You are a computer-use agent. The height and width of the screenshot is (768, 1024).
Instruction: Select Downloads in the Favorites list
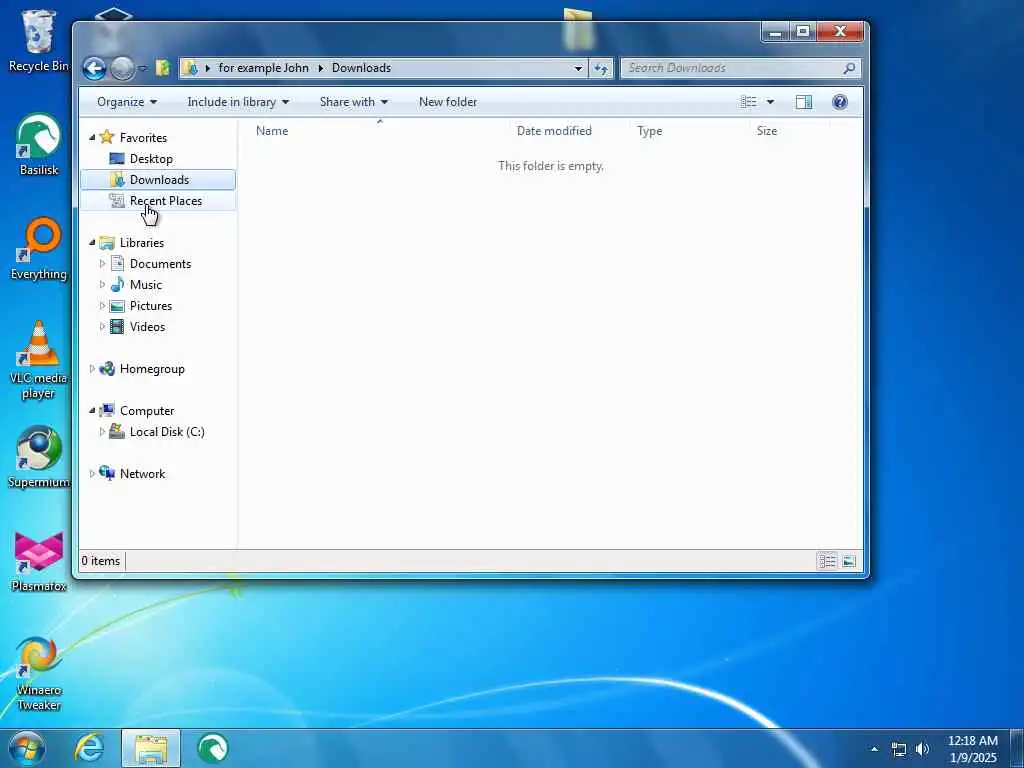[159, 180]
